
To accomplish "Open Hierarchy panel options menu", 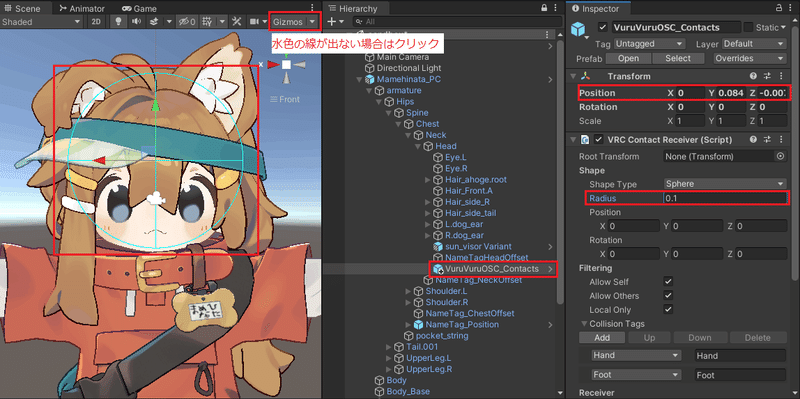I will 556,8.
